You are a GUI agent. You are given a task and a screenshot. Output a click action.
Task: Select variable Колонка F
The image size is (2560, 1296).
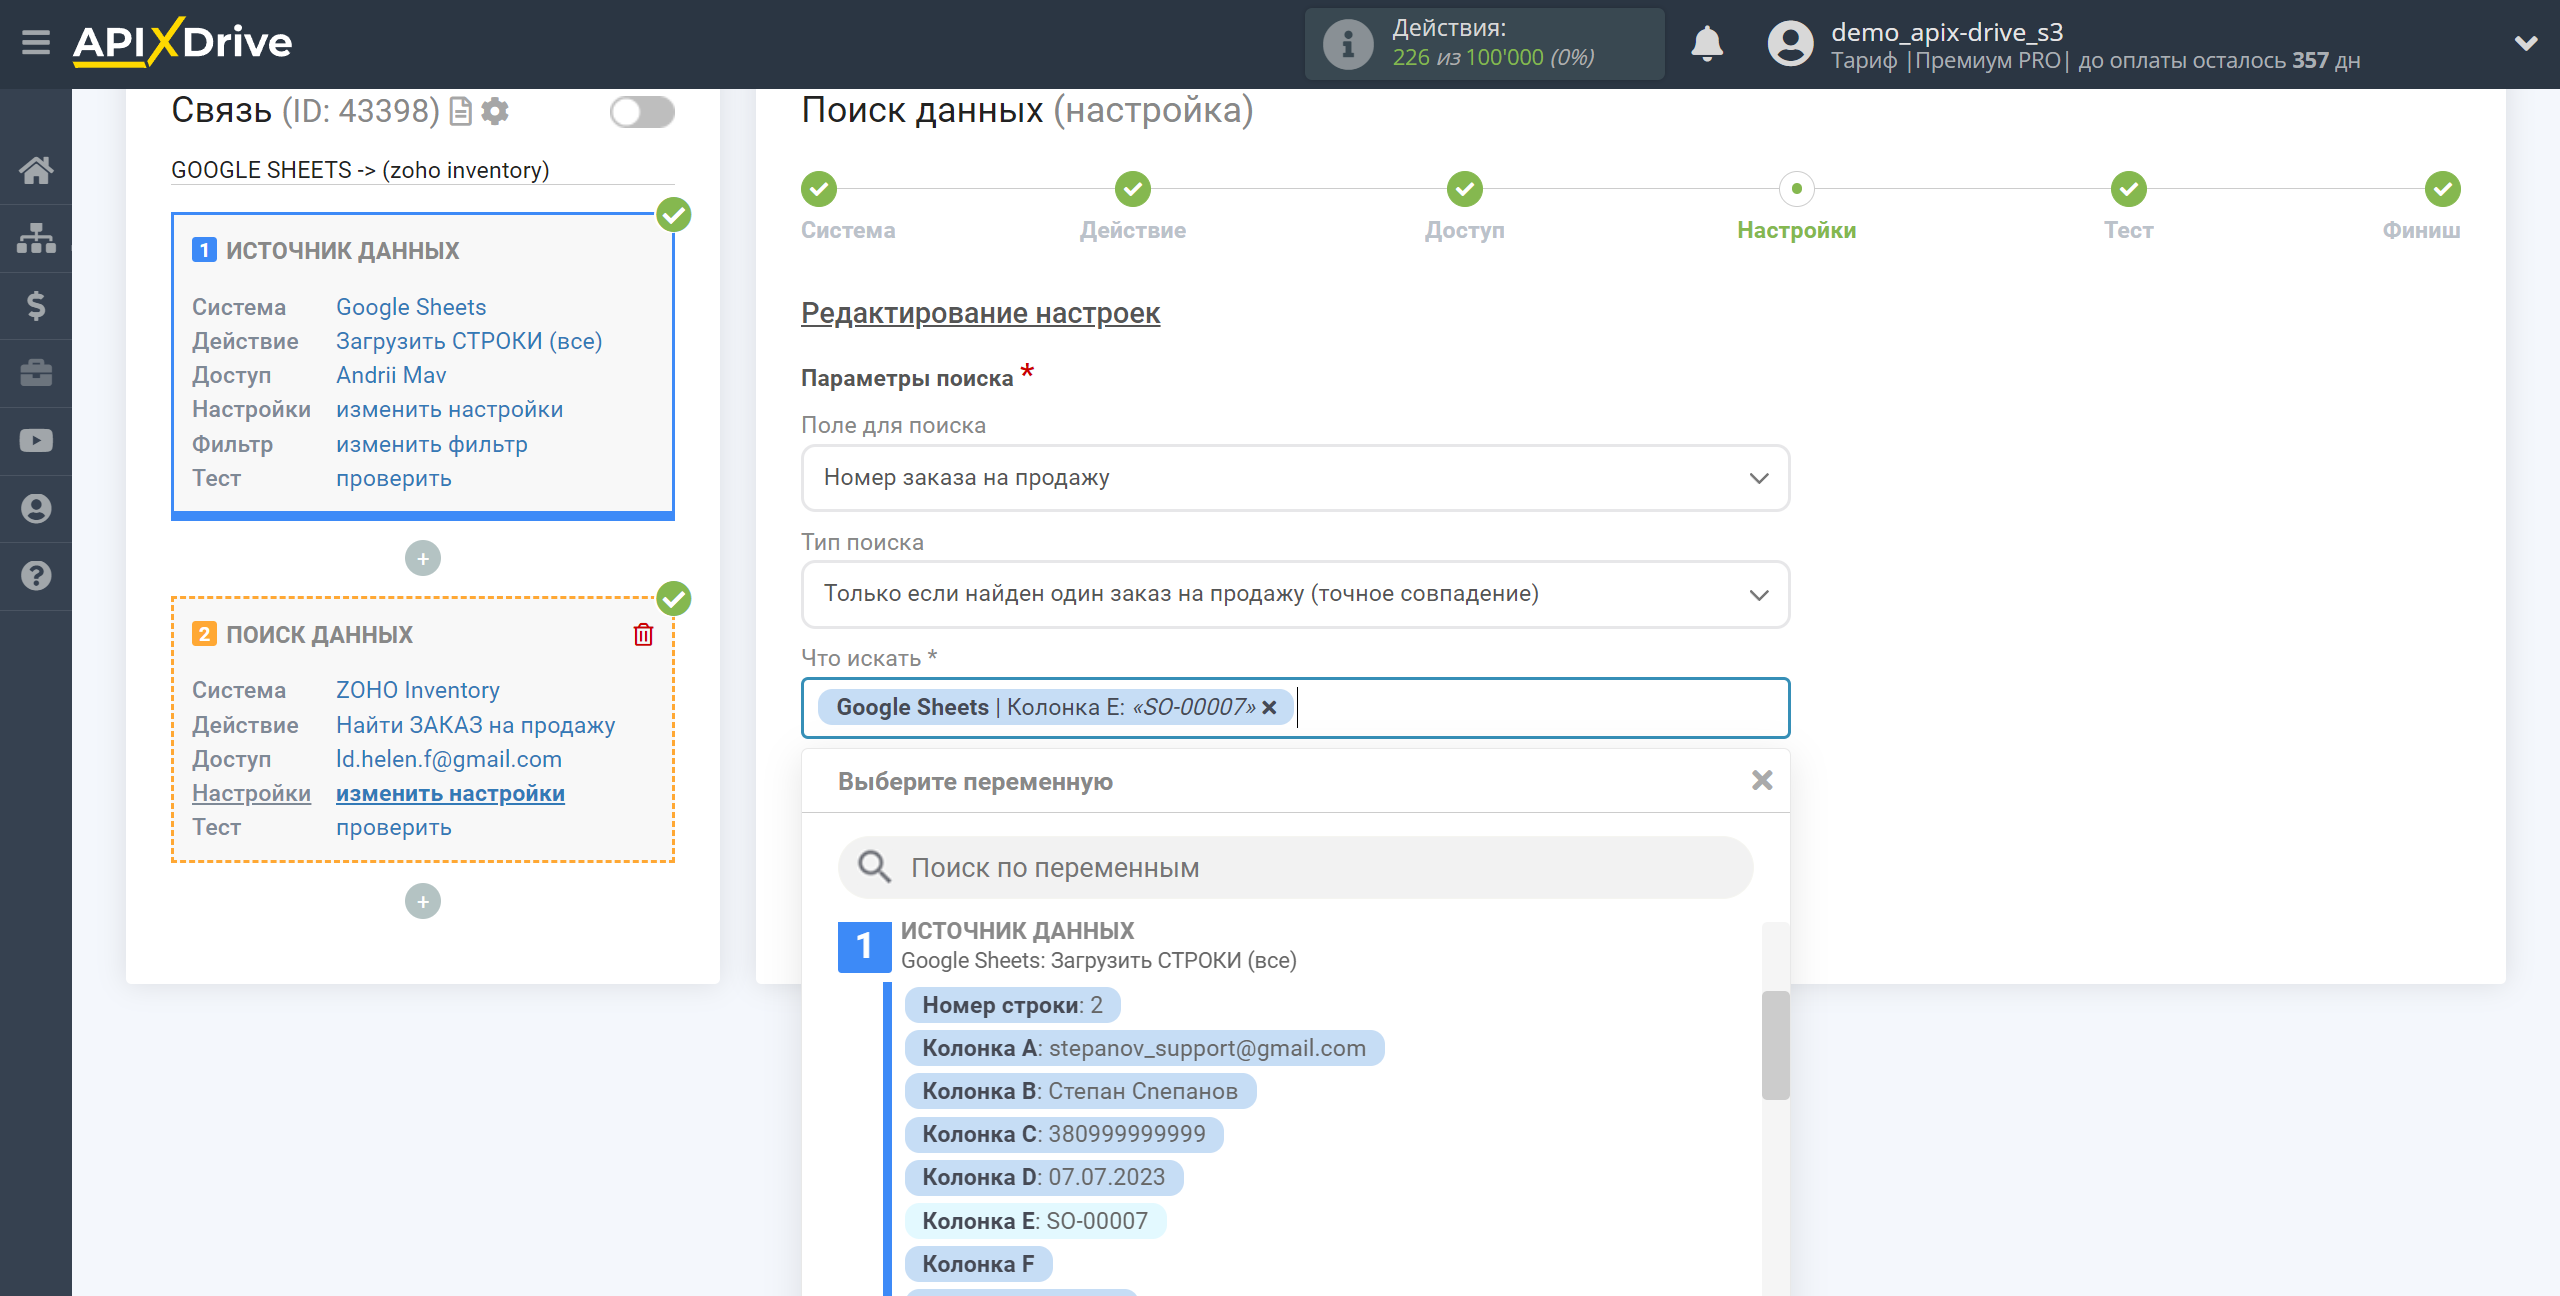[978, 1264]
